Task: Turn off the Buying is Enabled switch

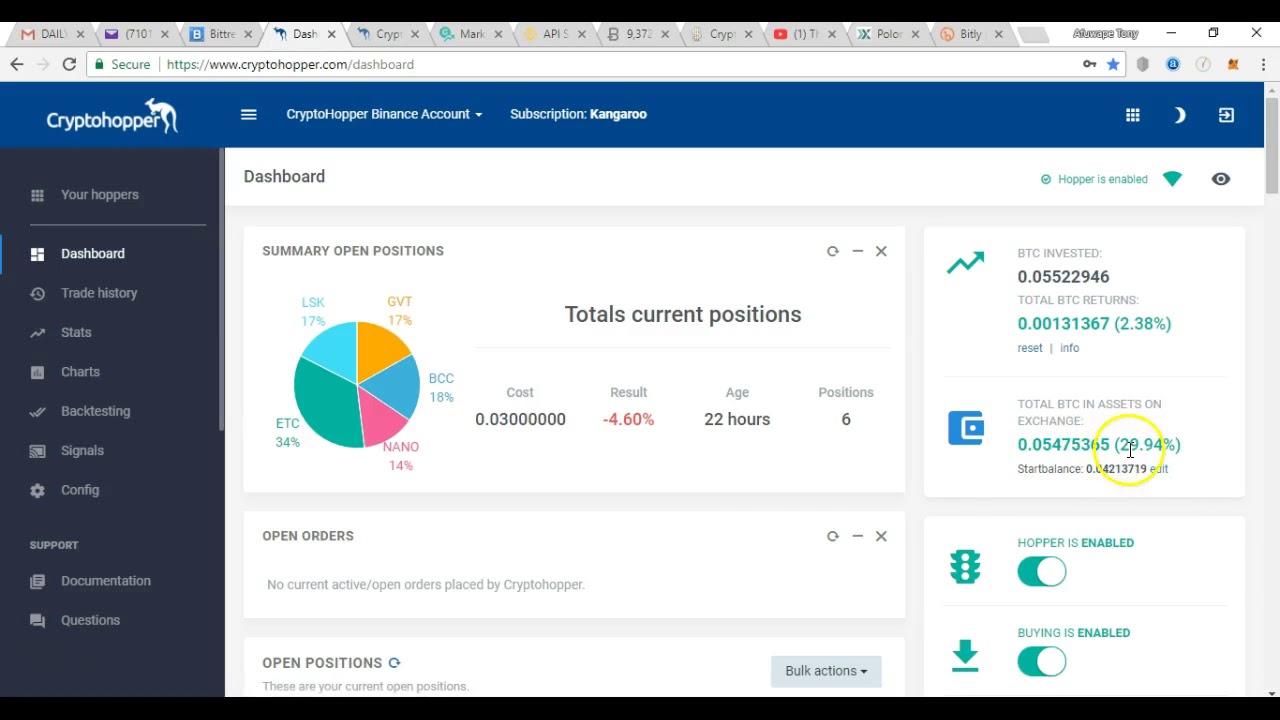Action: tap(1042, 662)
